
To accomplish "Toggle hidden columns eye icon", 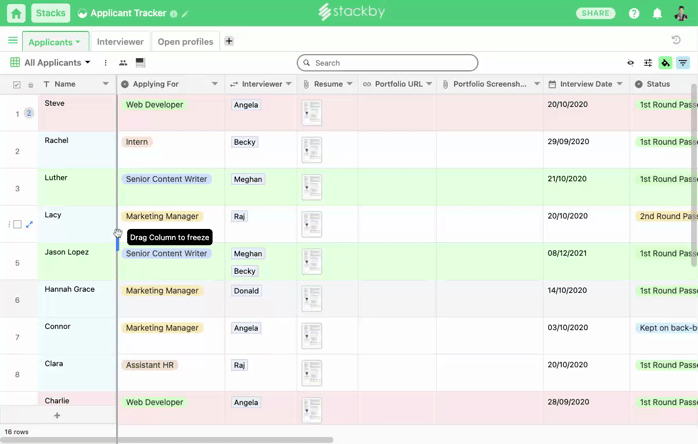I will tap(630, 63).
